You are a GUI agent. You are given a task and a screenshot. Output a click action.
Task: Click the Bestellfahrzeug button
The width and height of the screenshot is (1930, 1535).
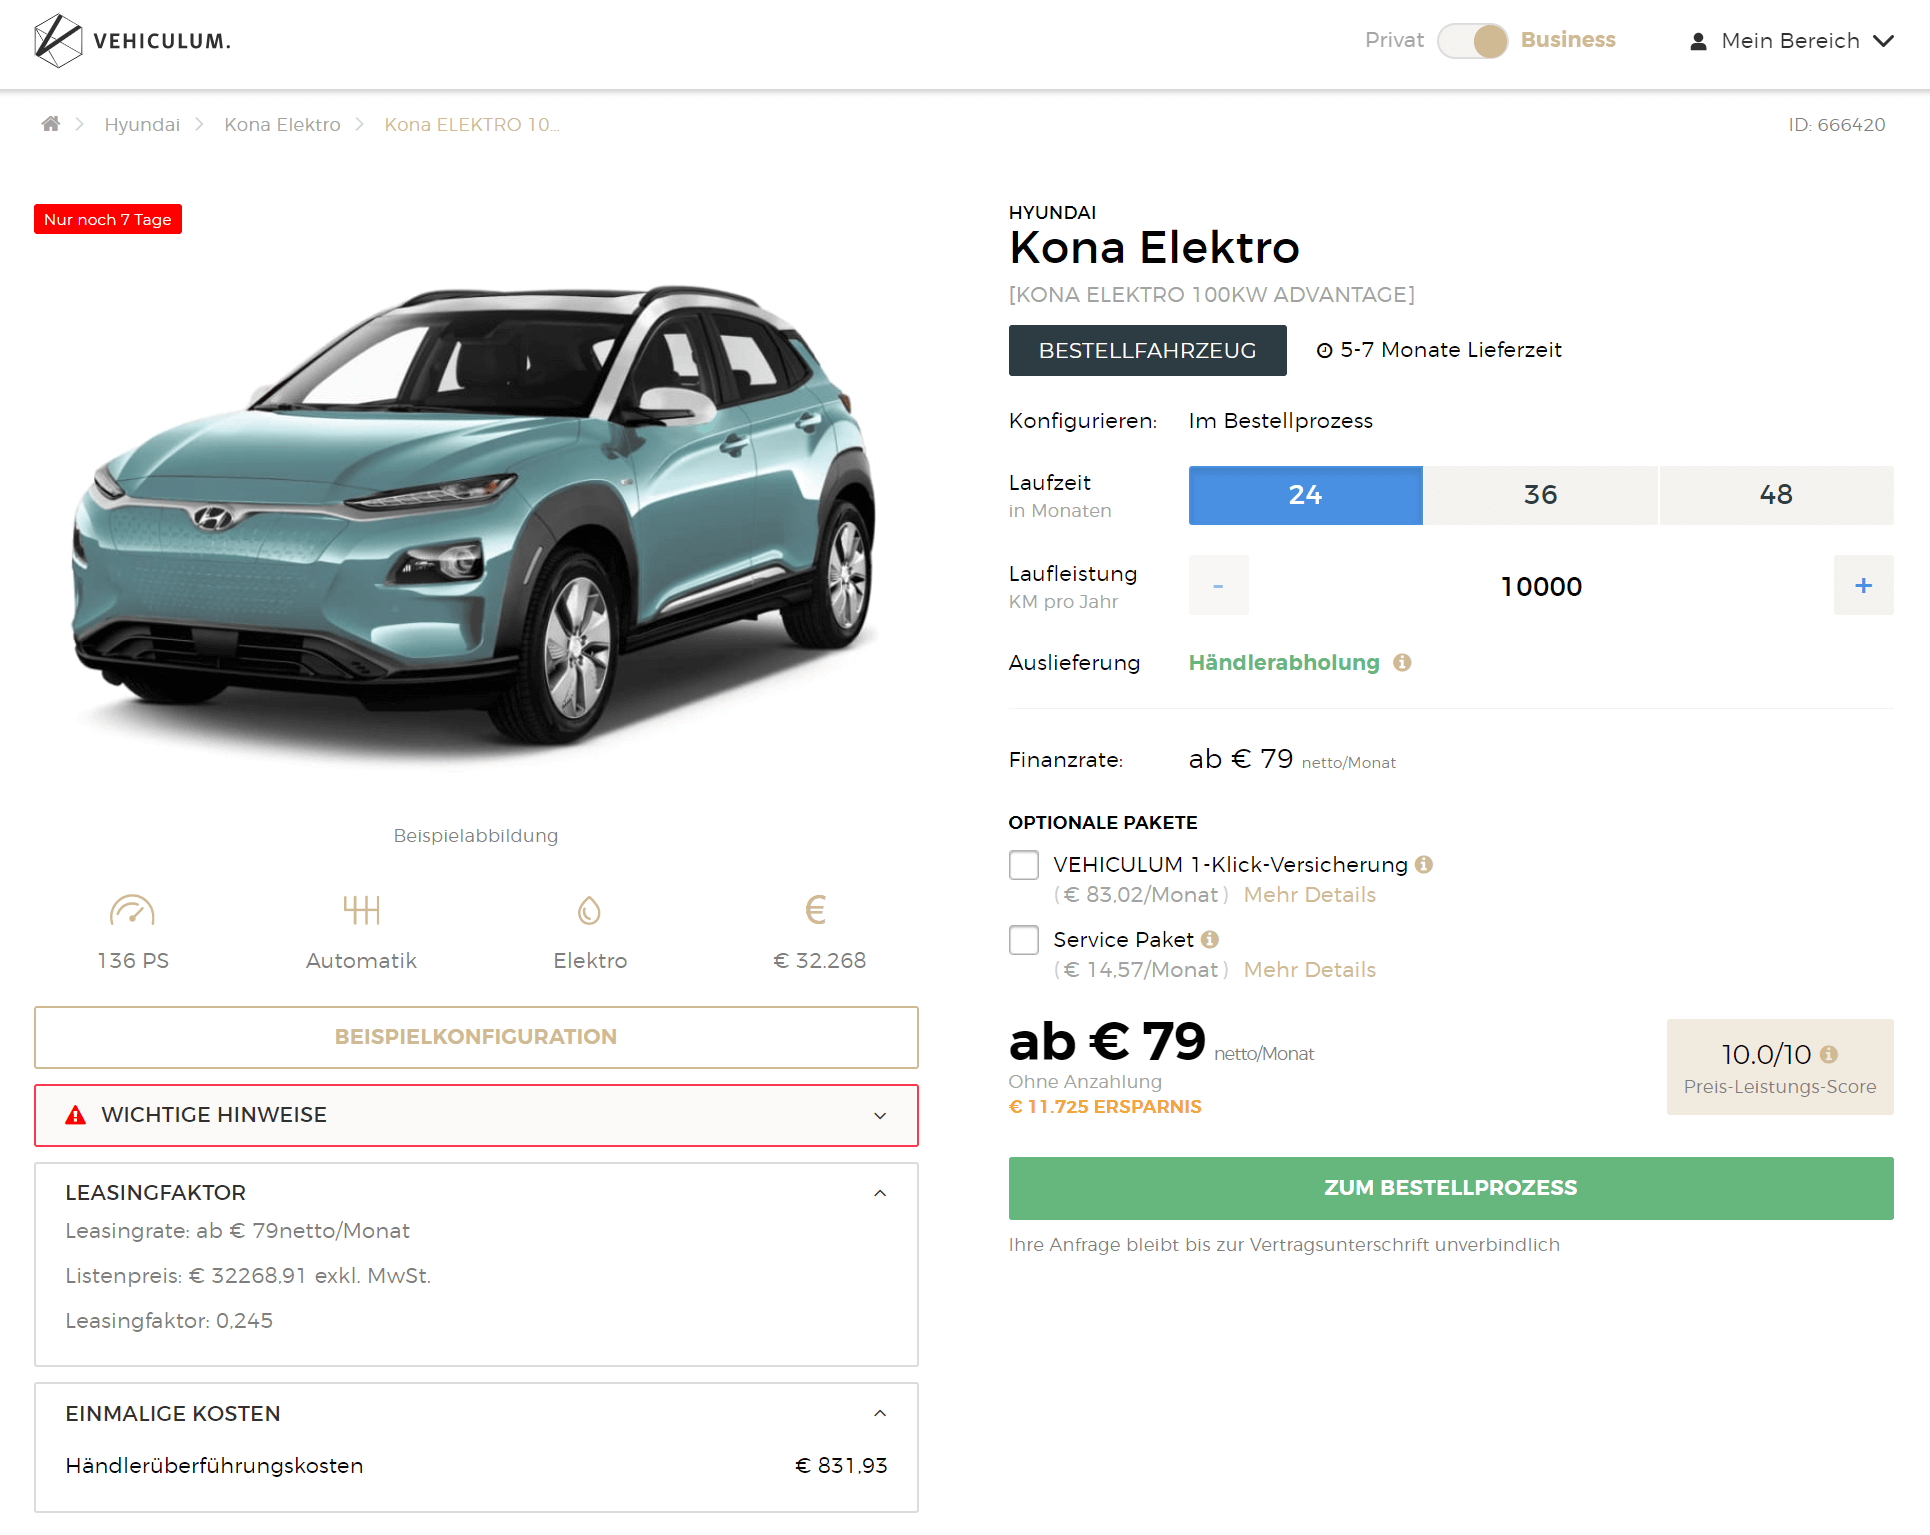1147,350
